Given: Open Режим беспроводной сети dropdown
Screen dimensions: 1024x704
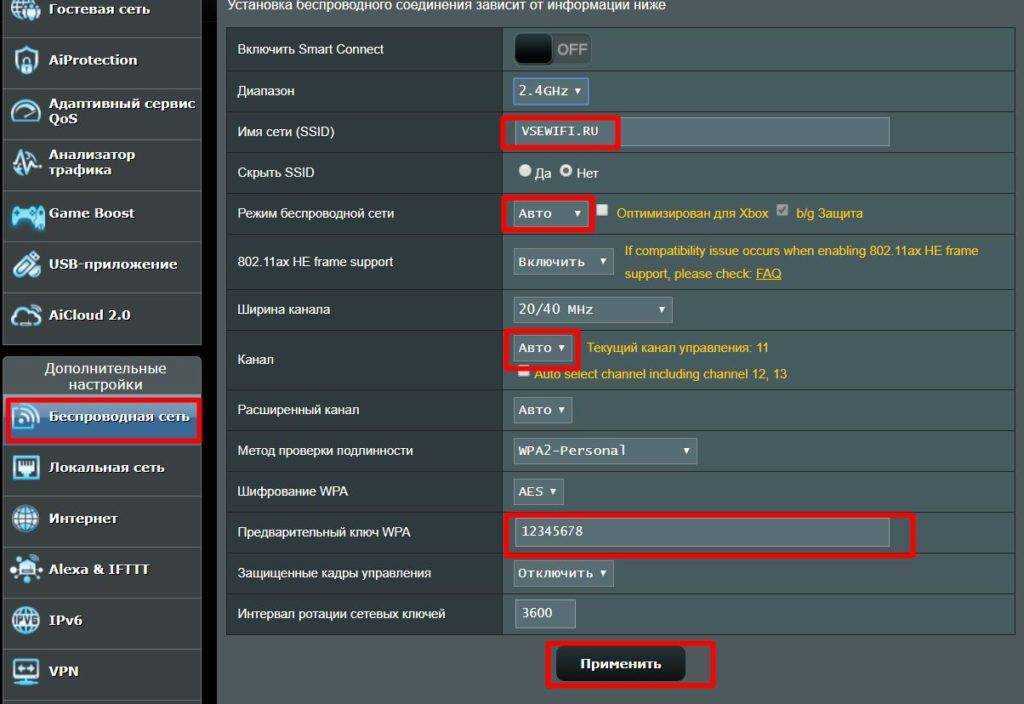Looking at the screenshot, I should pos(551,214).
